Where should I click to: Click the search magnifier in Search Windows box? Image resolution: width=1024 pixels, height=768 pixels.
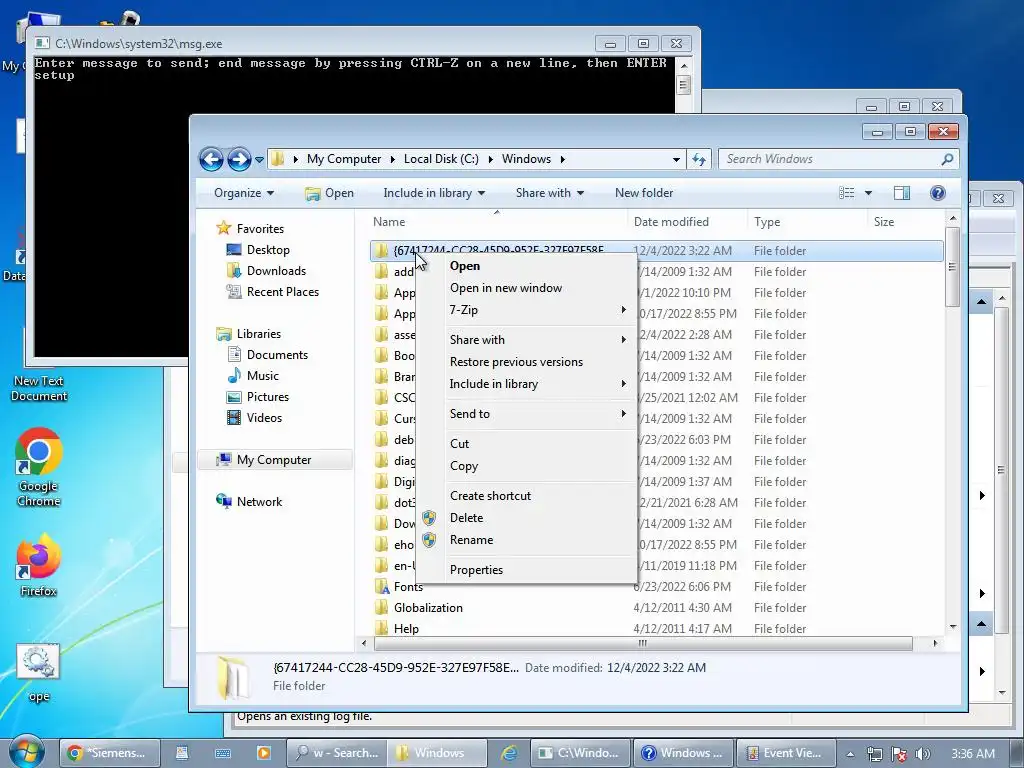[x=947, y=159]
